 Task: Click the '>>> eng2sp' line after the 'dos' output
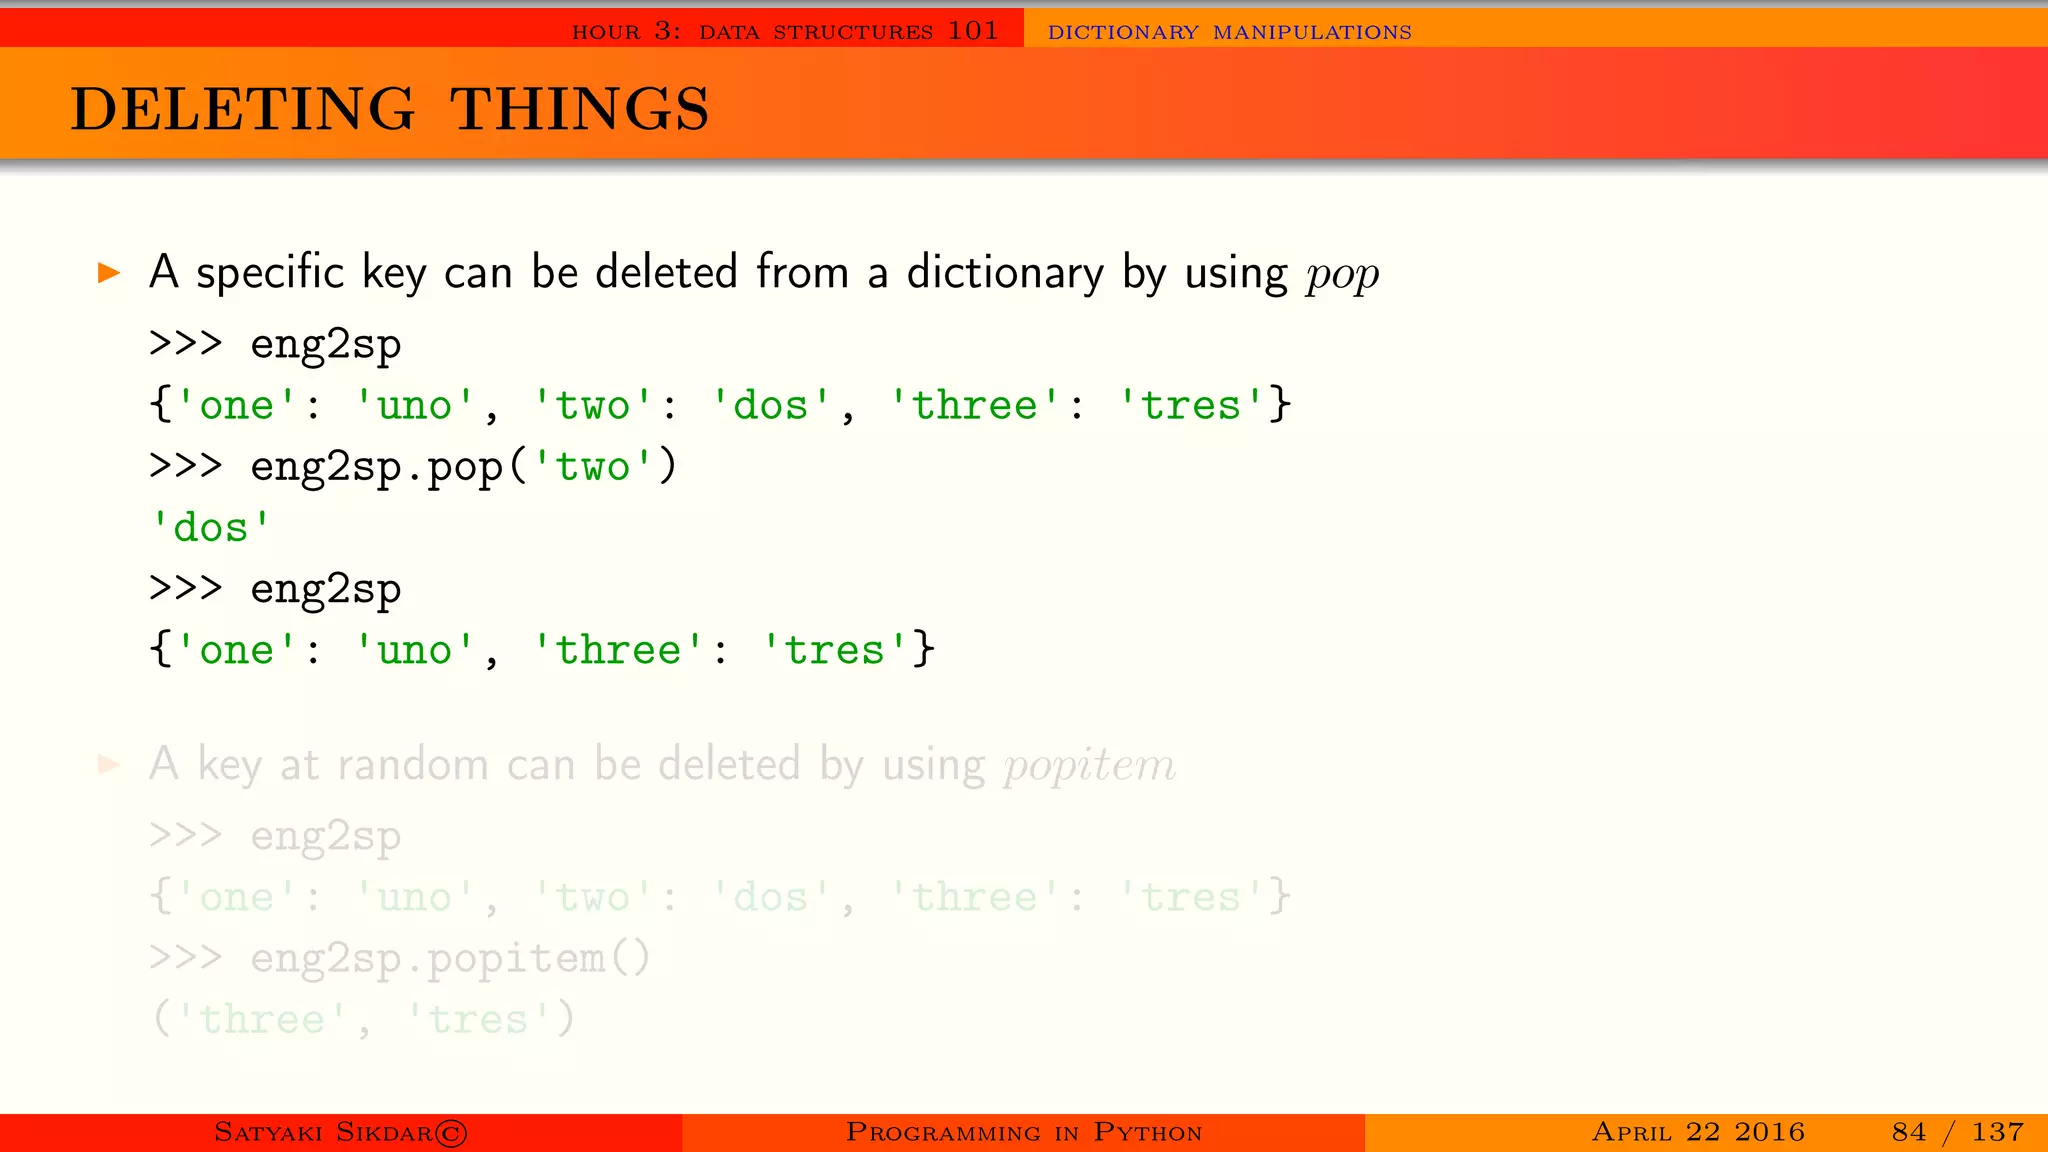[275, 590]
